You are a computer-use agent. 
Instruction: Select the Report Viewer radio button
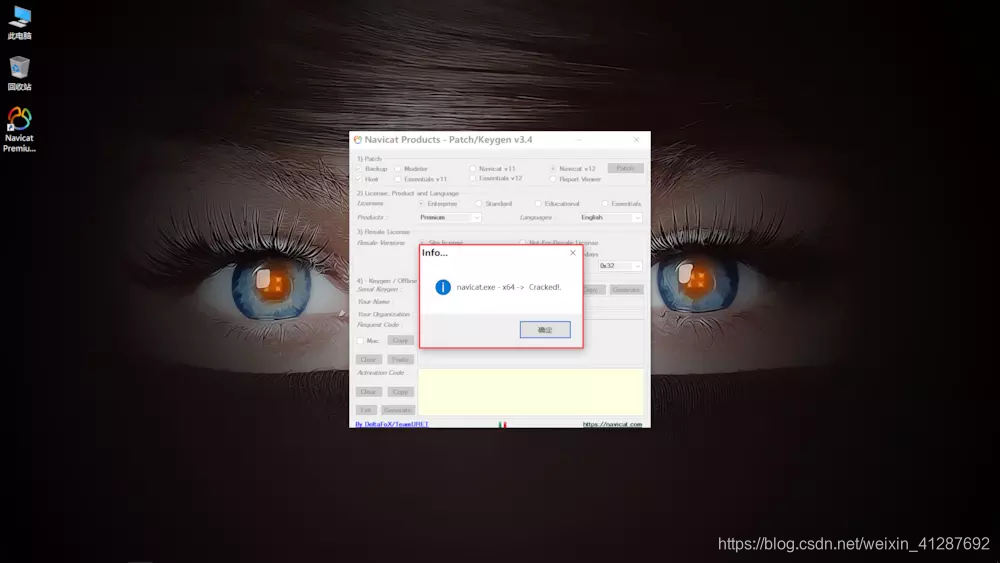coord(553,179)
